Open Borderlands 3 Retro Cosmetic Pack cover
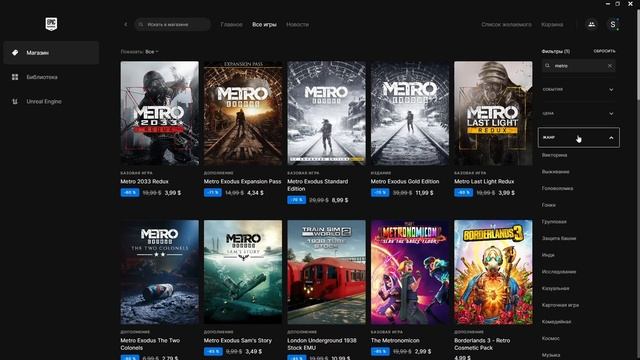640x360 pixels. coord(493,272)
